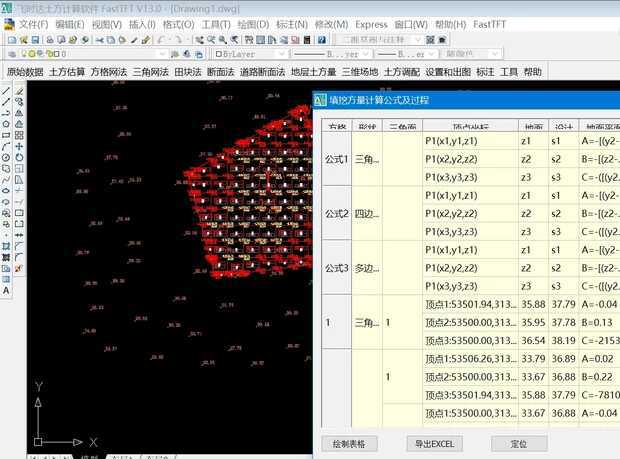Select cell 顶点1:53506.26,313...
Screen dimensions: 620x459
coord(471,359)
